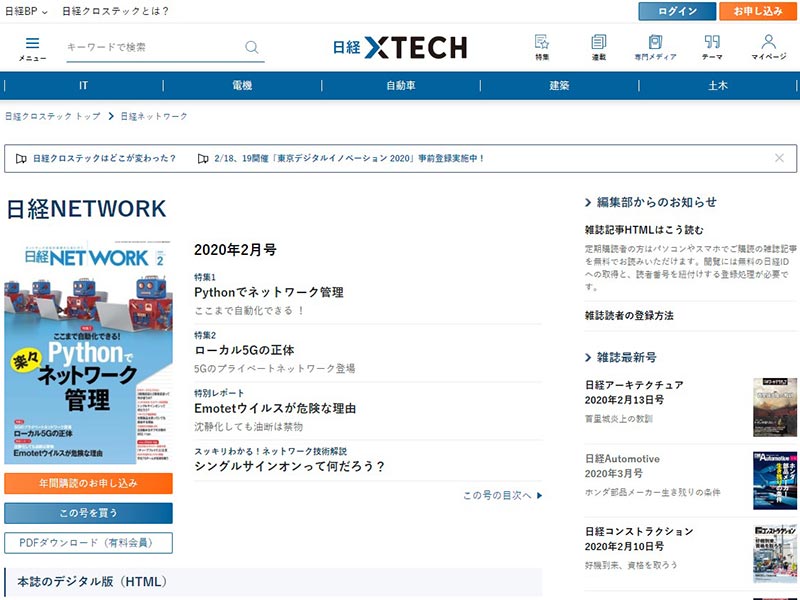Screen dimensions: 800x600
Task: Click 日経アーキテクチュア cover thumbnail
Action: [x=774, y=407]
